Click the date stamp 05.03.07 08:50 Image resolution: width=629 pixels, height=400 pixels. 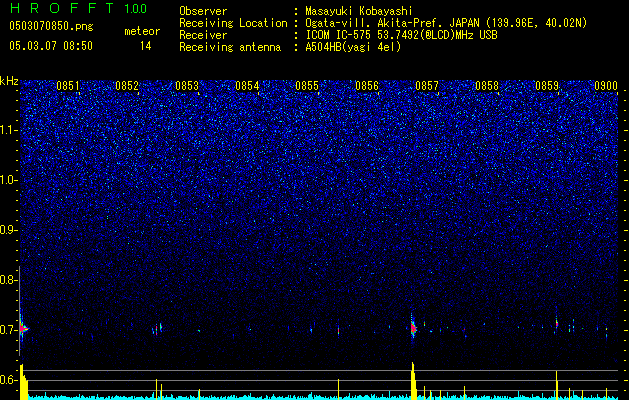tap(51, 46)
